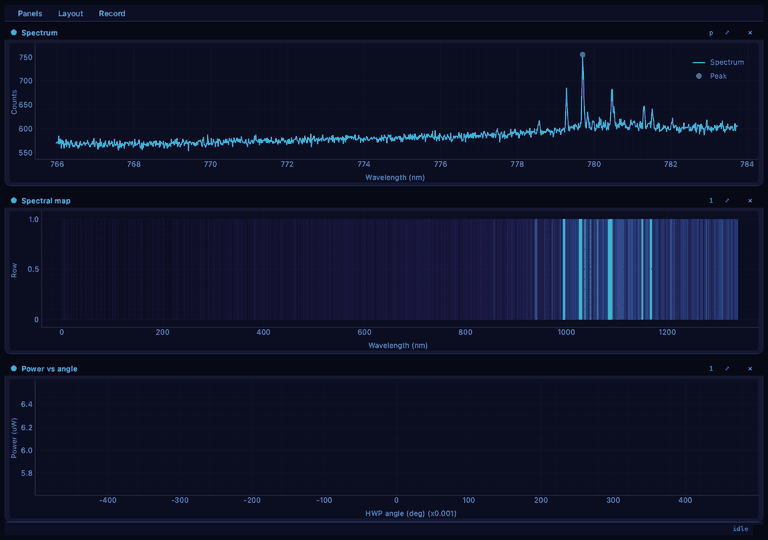This screenshot has width=768, height=540.
Task: Click the 1000 tick on Spectral map axis
Action: point(566,332)
